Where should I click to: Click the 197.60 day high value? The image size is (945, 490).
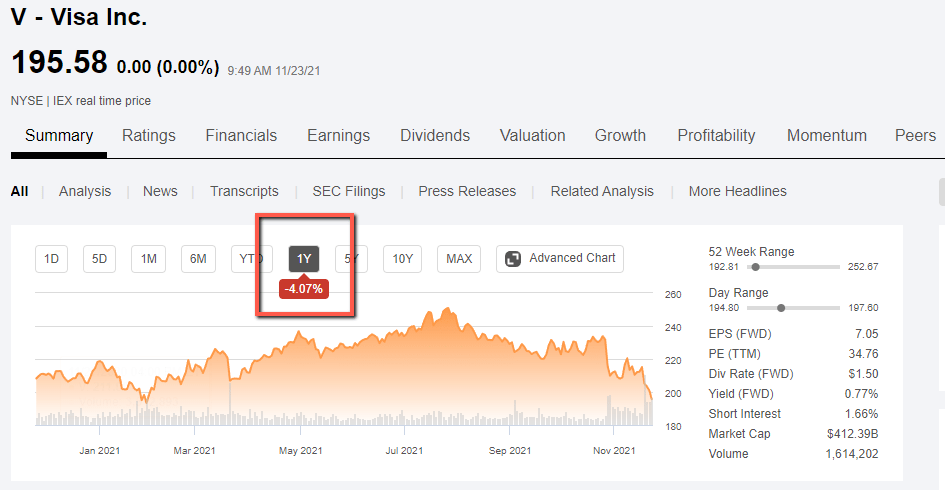[x=863, y=308]
